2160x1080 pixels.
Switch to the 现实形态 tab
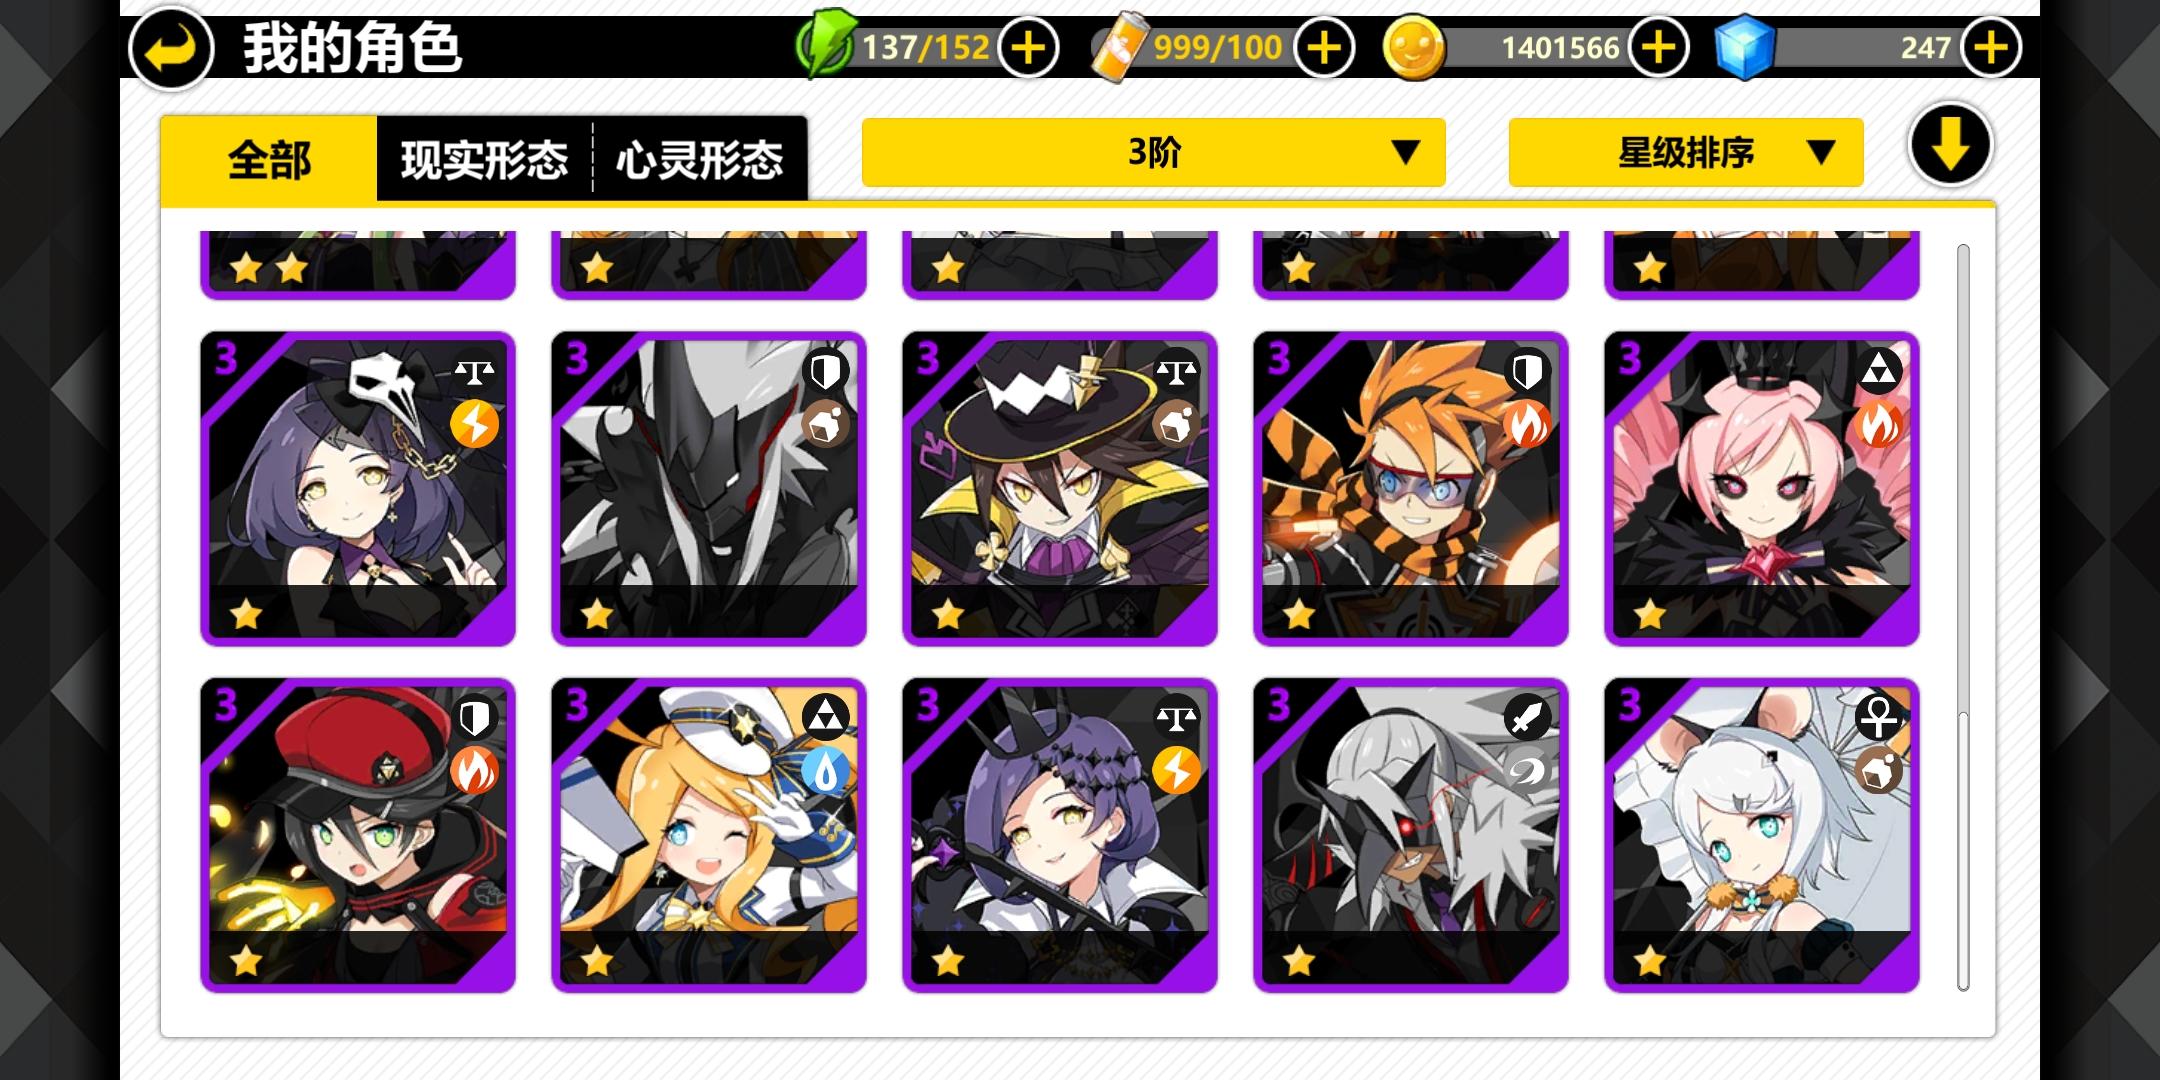[484, 159]
